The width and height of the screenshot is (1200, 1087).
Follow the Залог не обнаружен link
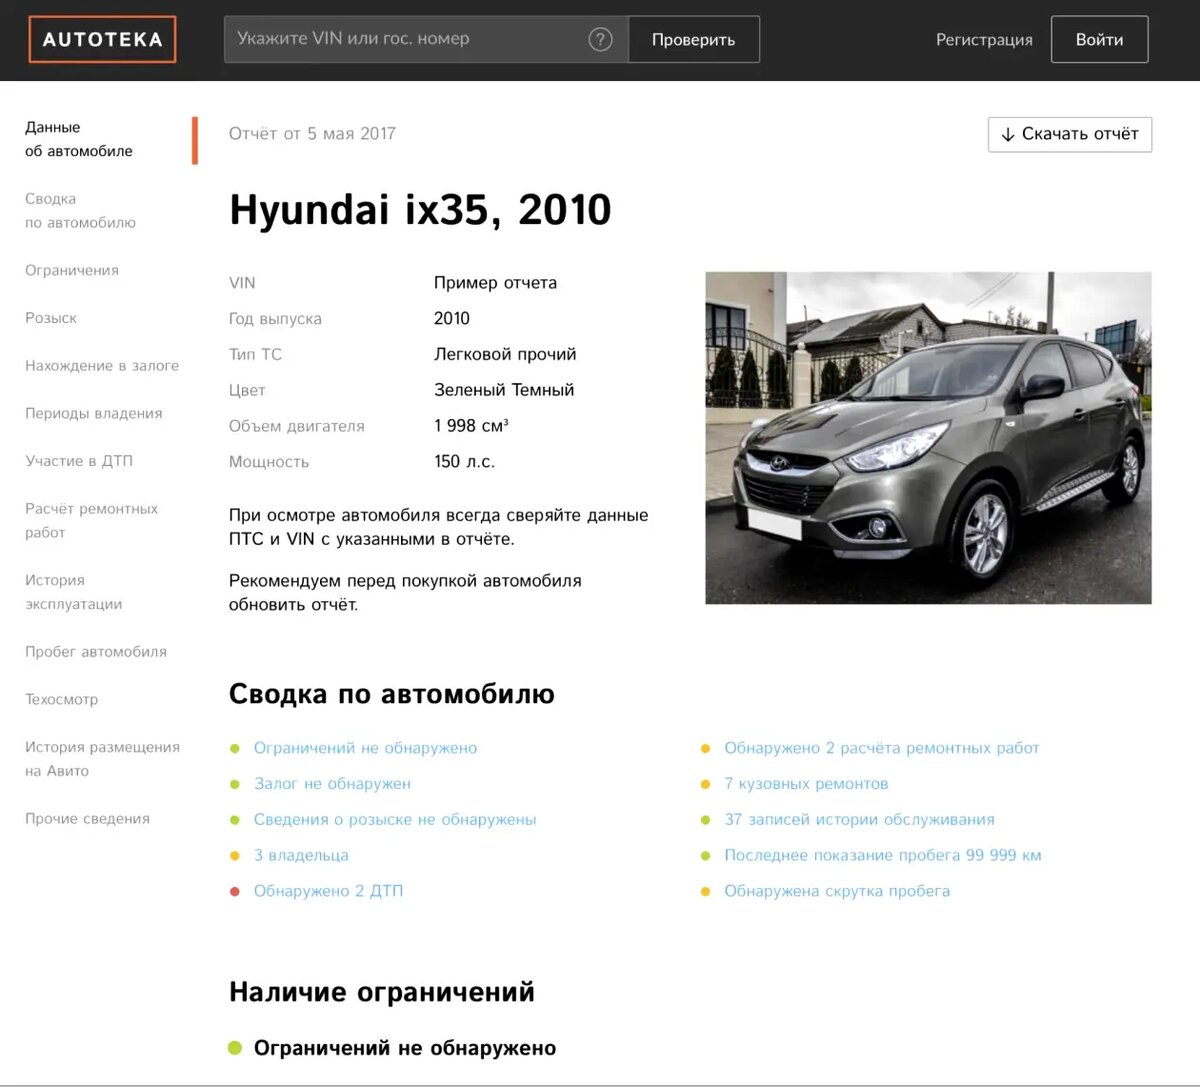[332, 784]
